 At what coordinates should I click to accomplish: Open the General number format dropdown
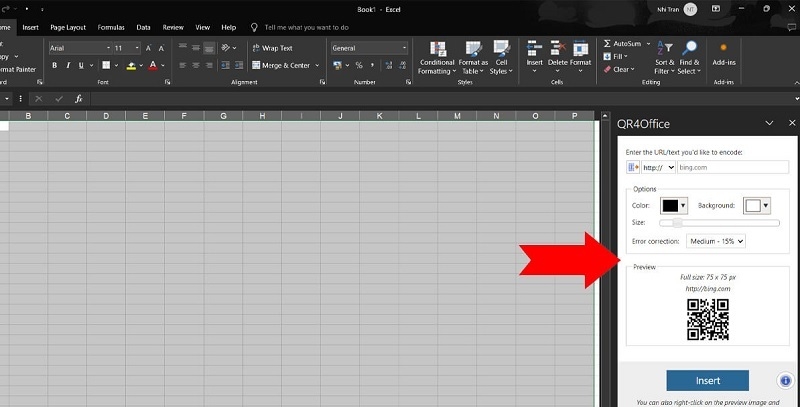point(369,48)
